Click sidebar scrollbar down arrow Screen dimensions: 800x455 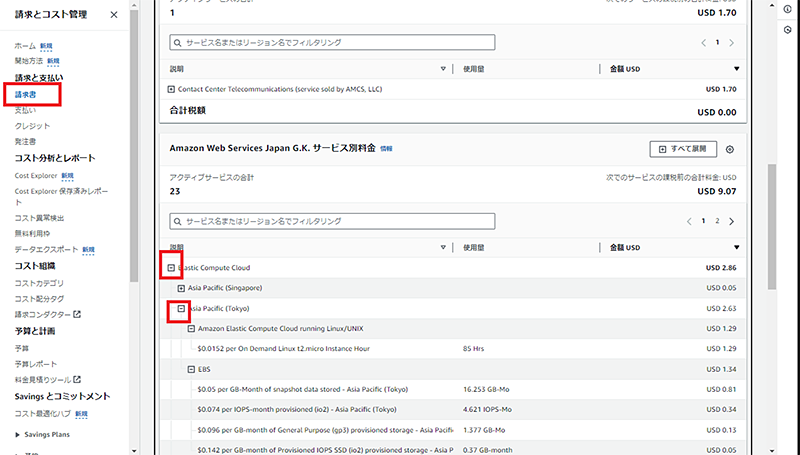[134, 450]
